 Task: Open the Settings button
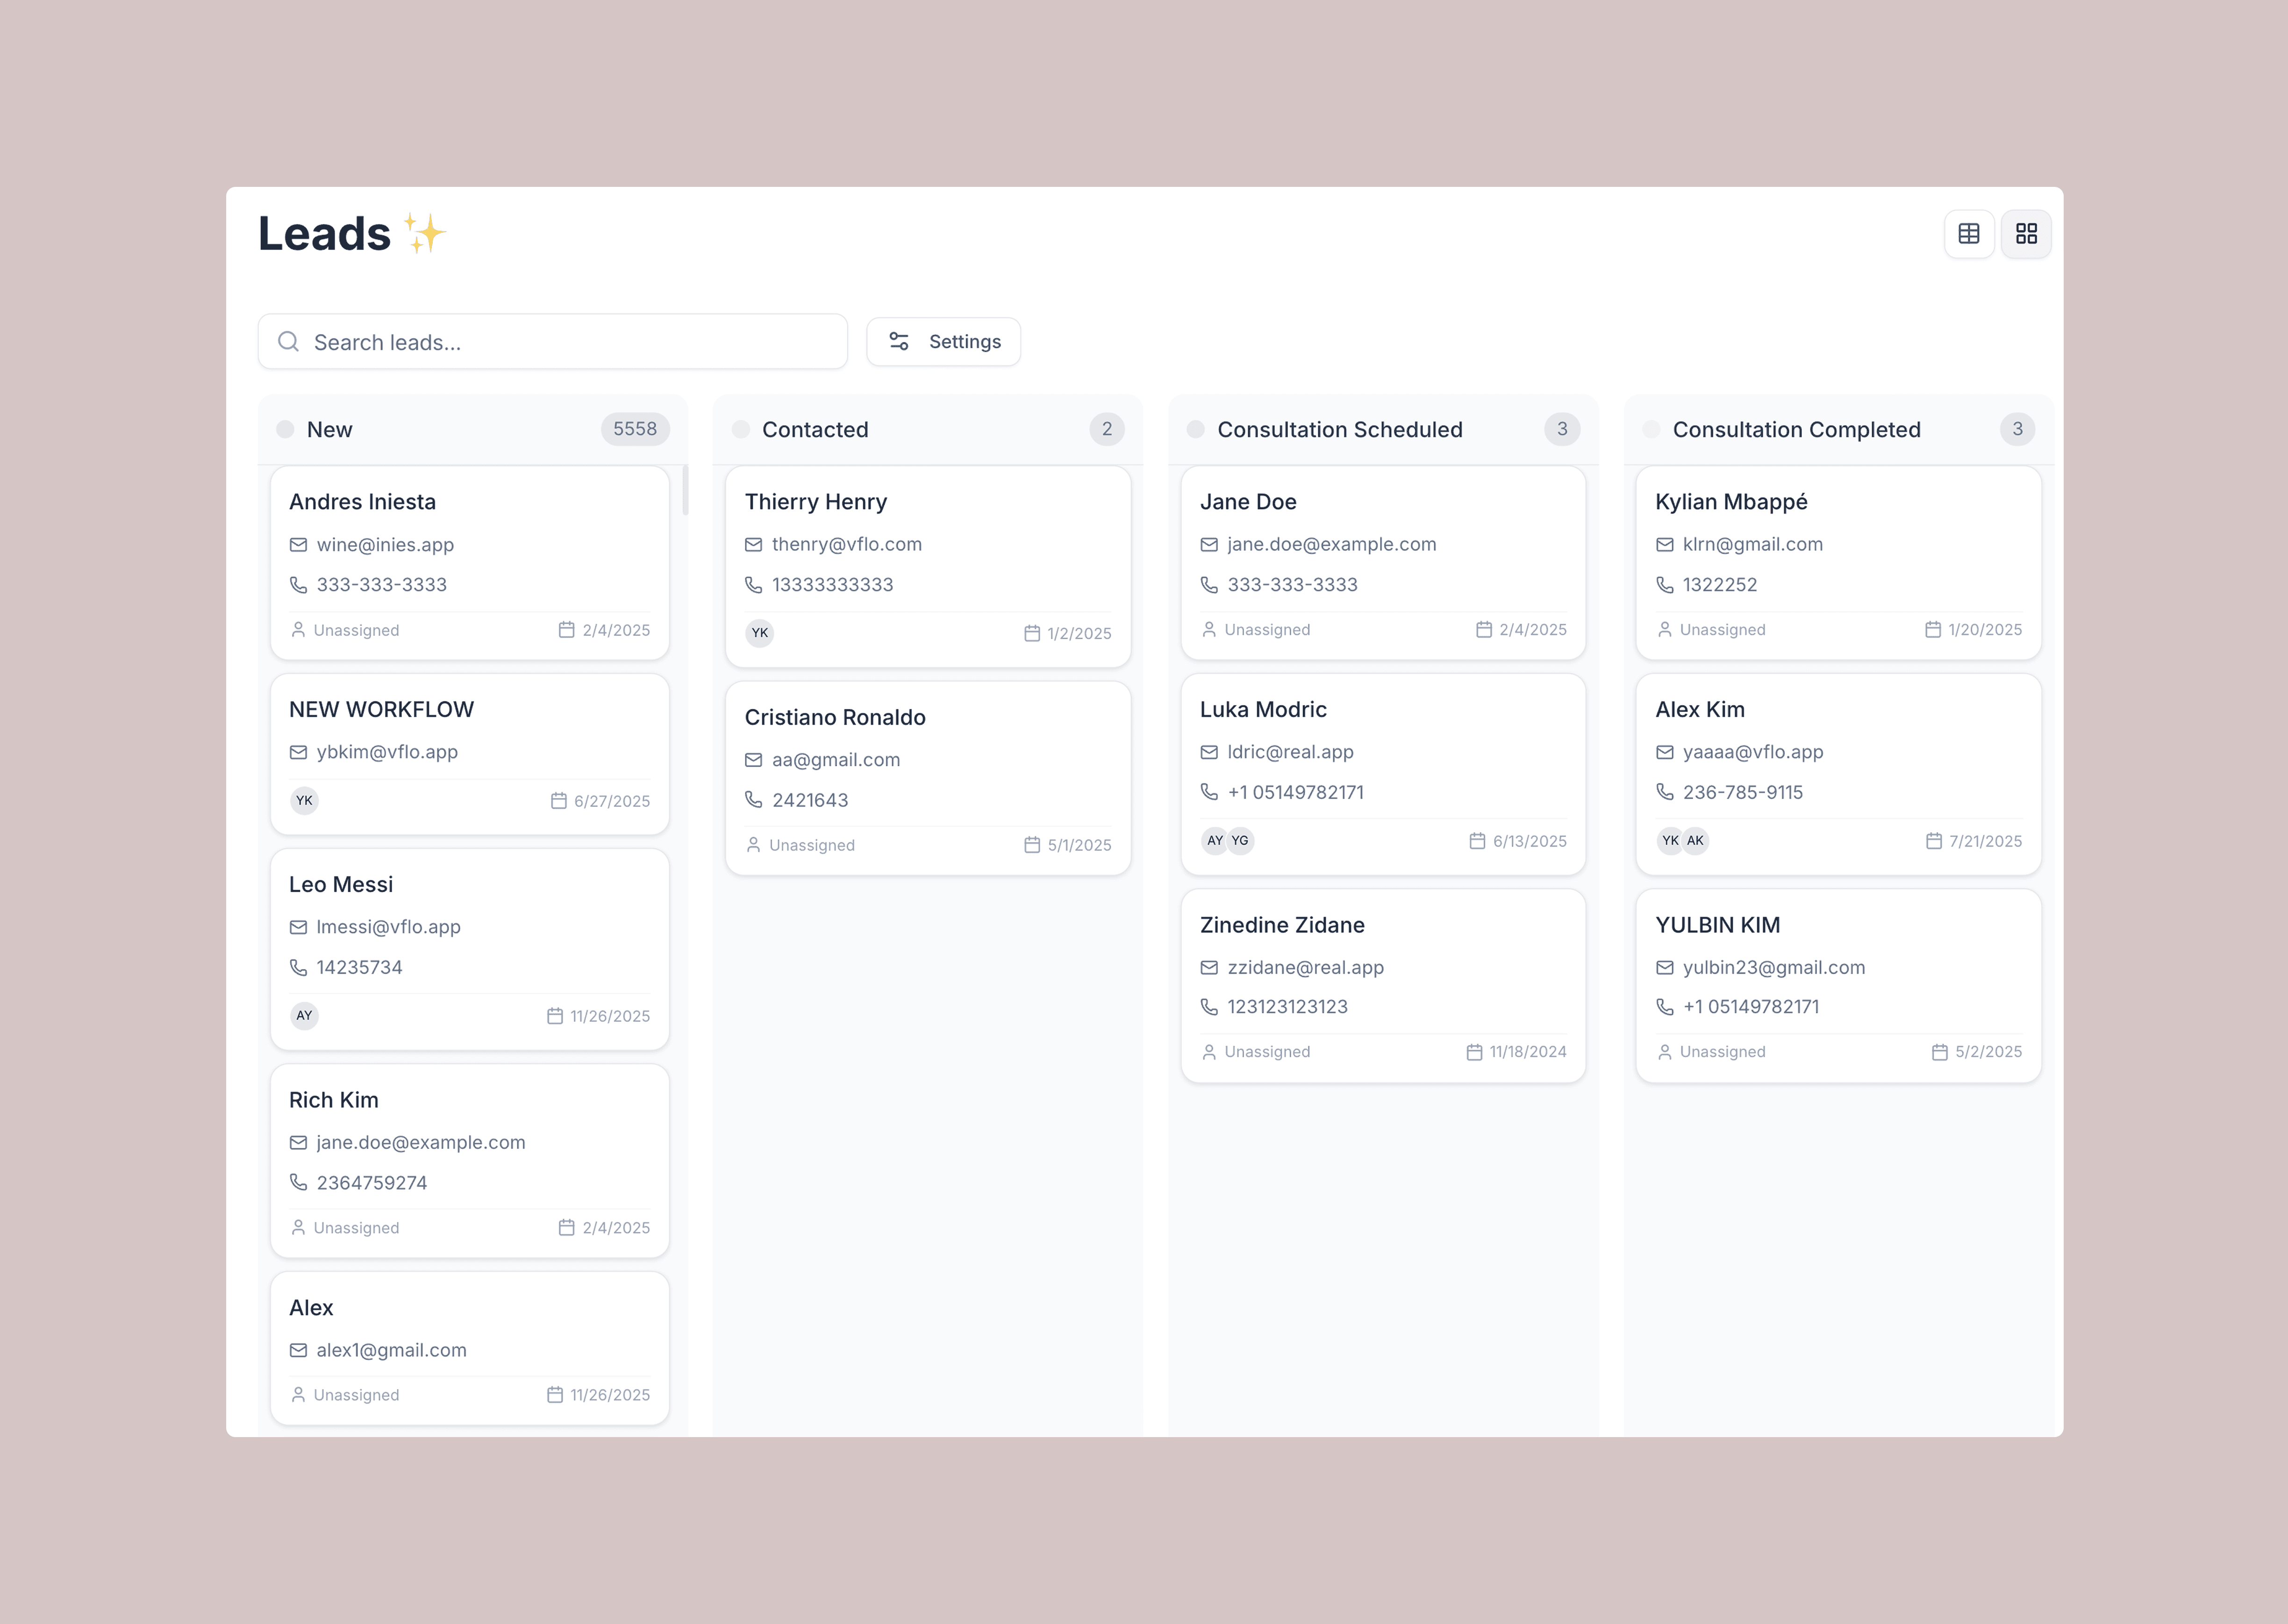click(943, 342)
